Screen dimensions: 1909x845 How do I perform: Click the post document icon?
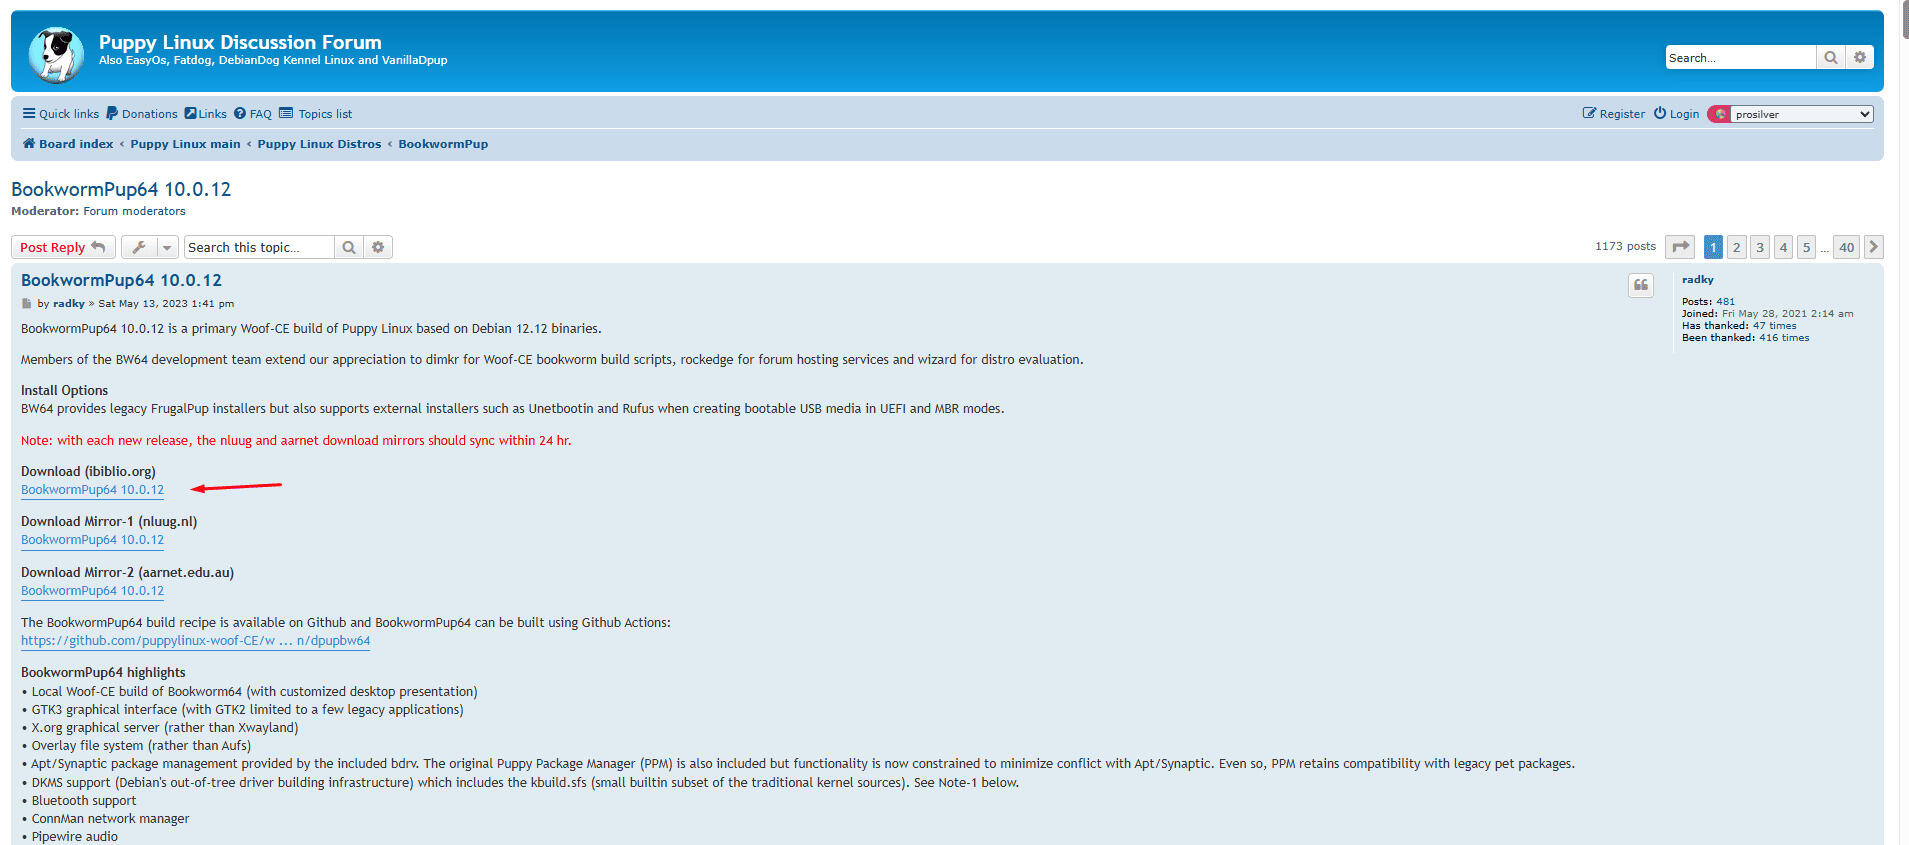pos(27,304)
